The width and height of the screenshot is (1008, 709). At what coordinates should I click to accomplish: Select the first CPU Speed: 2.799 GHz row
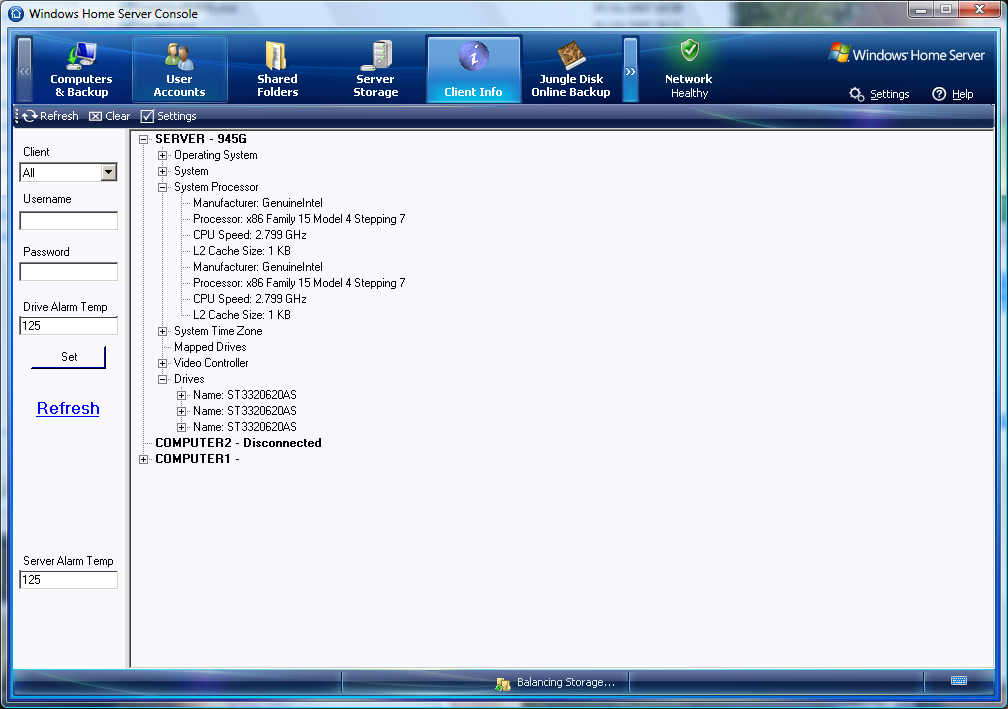(250, 235)
